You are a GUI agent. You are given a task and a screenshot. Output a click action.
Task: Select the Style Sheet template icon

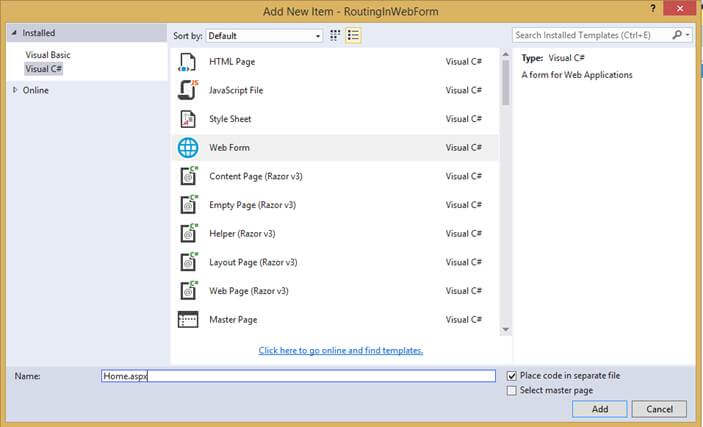[187, 119]
